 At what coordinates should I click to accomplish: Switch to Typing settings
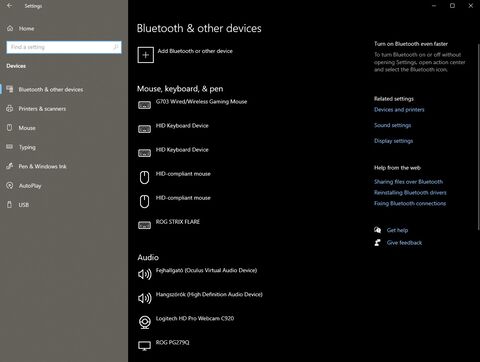click(27, 147)
